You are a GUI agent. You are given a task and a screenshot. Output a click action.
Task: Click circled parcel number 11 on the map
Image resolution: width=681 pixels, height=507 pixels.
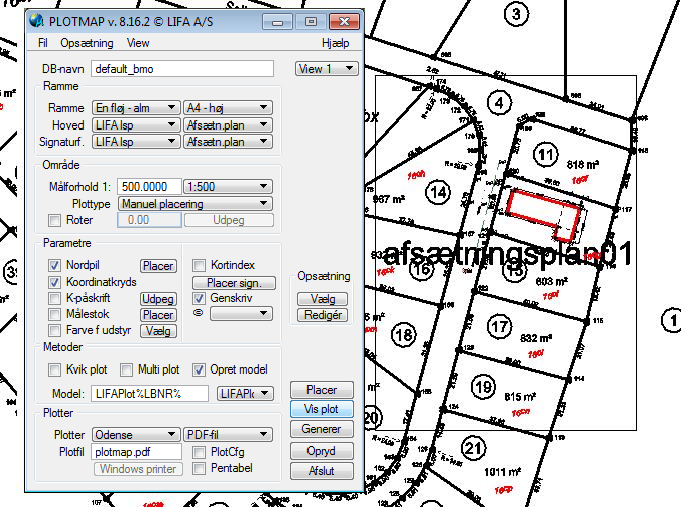[545, 154]
